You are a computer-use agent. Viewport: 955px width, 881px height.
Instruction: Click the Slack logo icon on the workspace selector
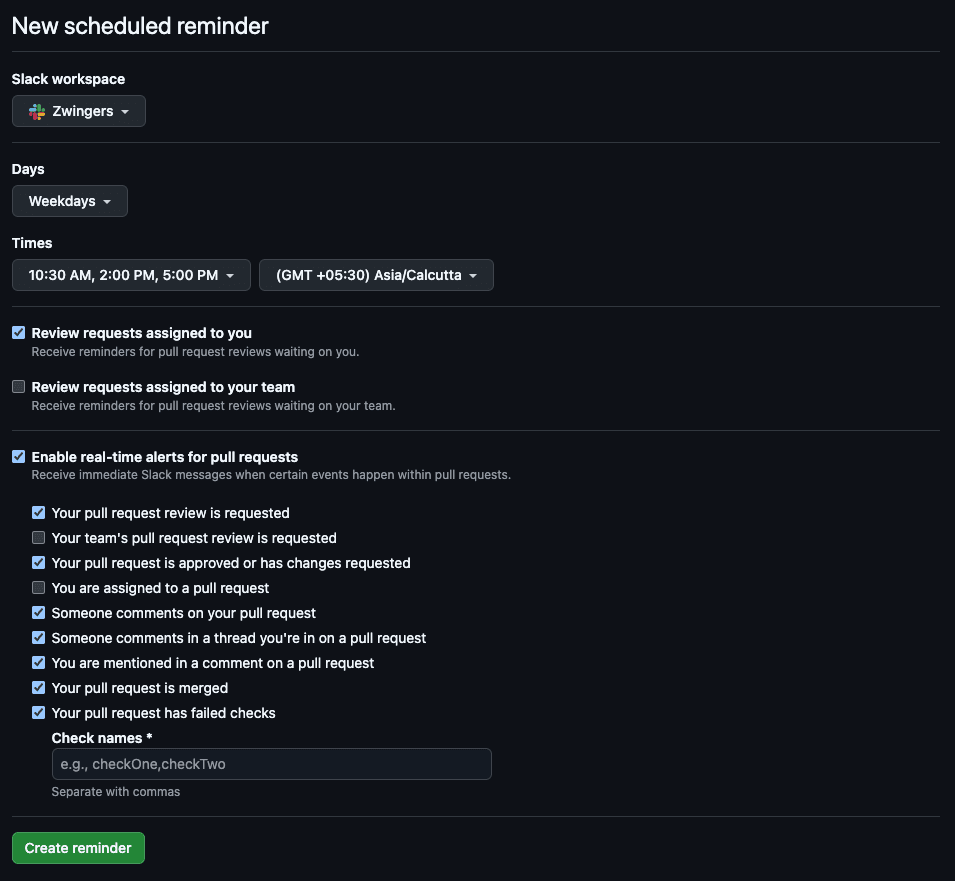(36, 110)
